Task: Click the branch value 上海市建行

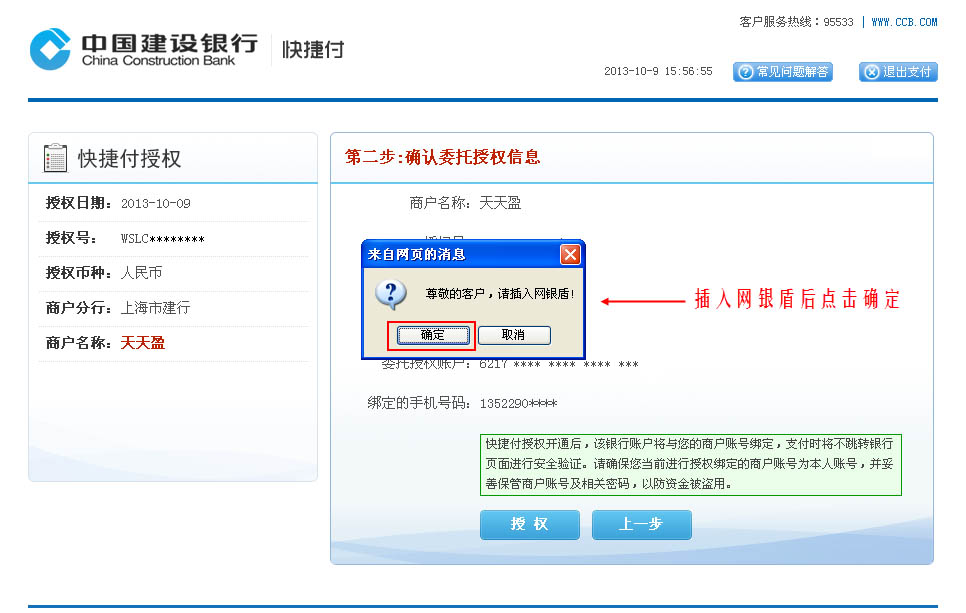Action: click(x=155, y=308)
